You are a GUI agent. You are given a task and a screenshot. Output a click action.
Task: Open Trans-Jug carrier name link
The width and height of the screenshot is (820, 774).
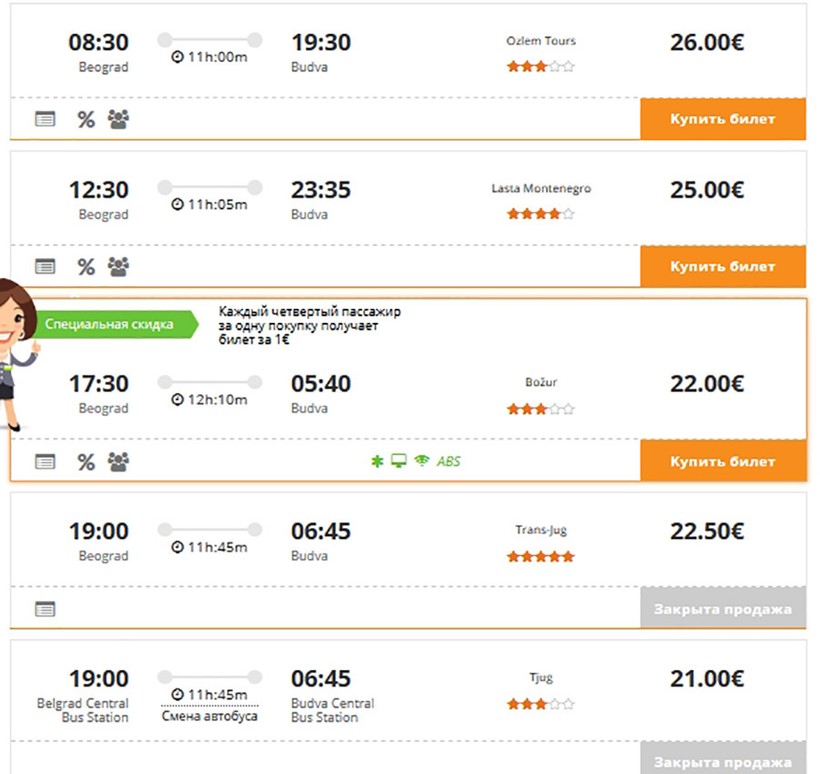pos(541,530)
